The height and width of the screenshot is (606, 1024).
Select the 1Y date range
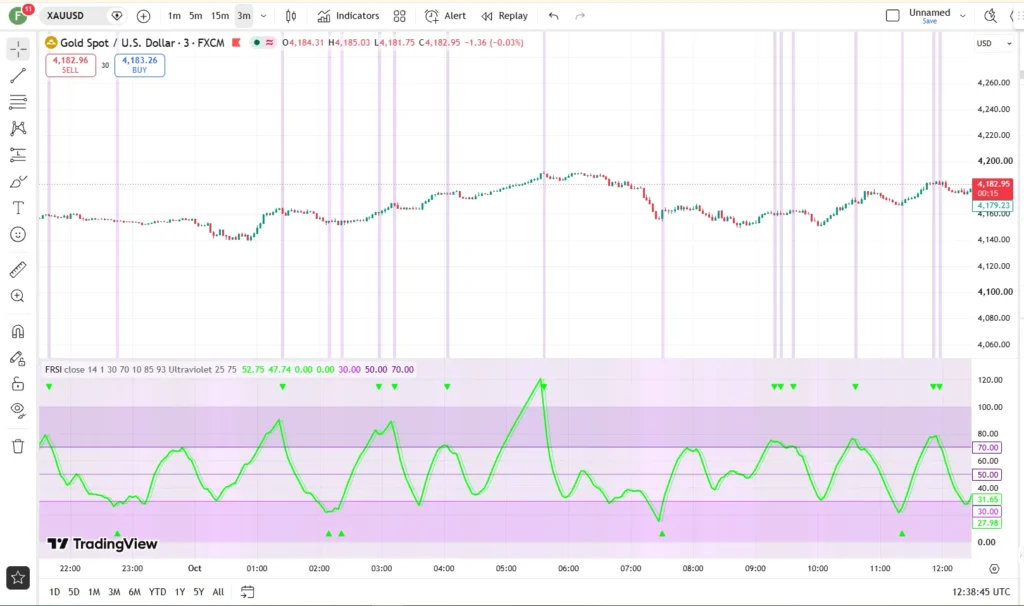coord(180,592)
